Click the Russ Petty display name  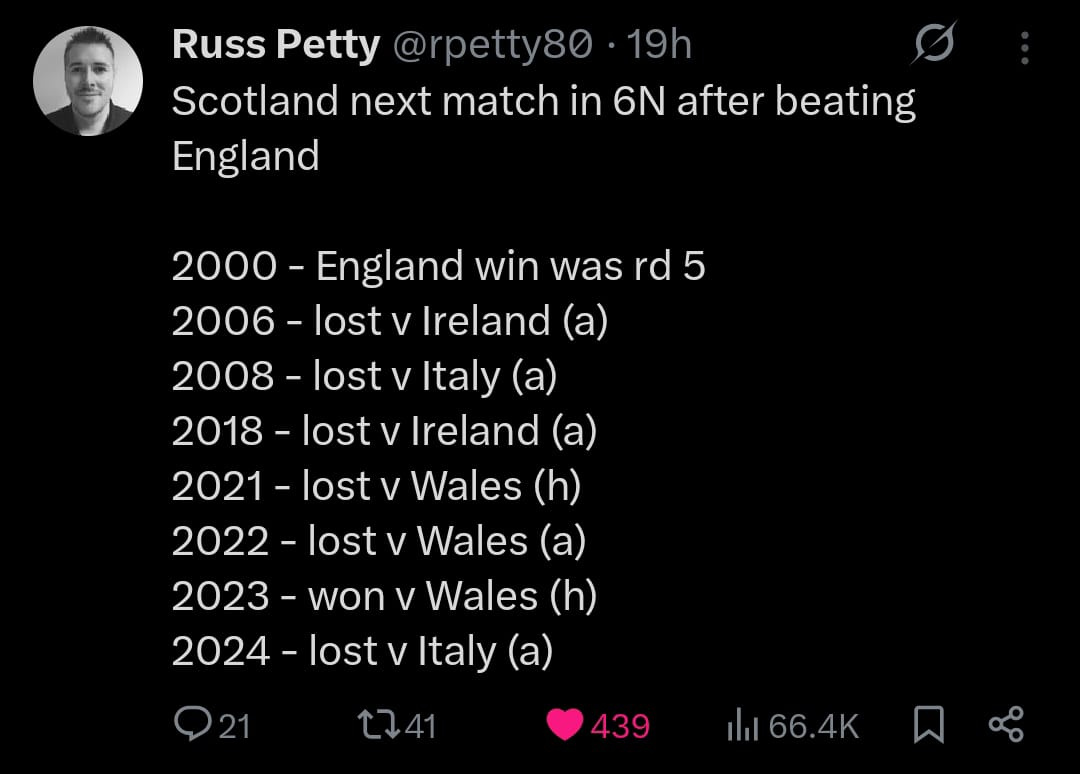[275, 44]
